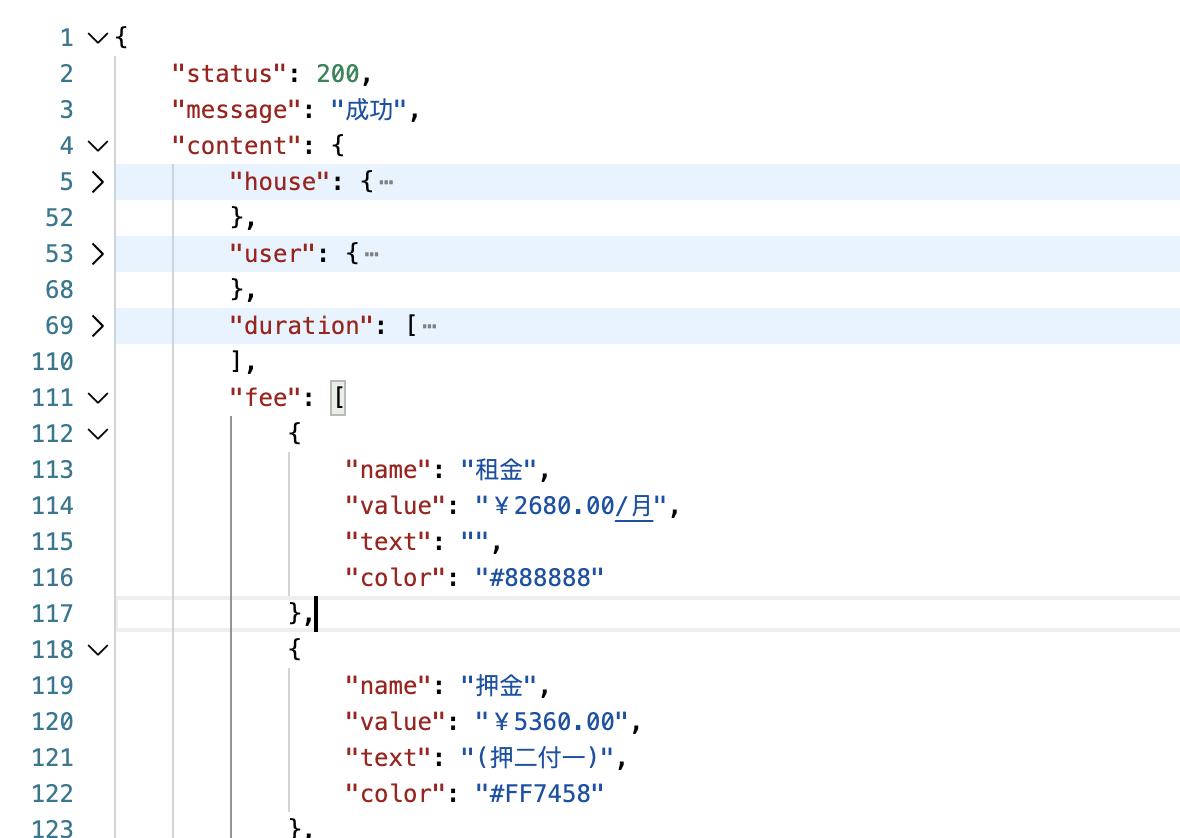The height and width of the screenshot is (838, 1180).
Task: Expand the collapsed "user" object
Action: [x=97, y=253]
